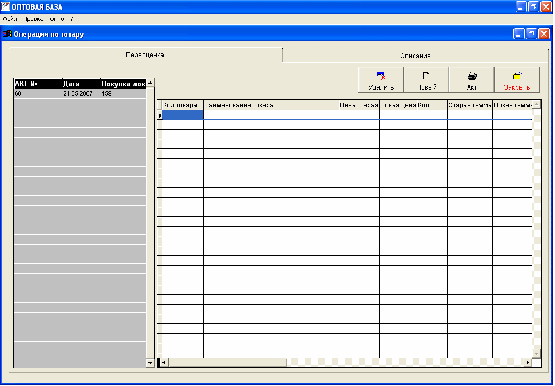
Task: Select the act row numbered 60
Action: pos(80,94)
